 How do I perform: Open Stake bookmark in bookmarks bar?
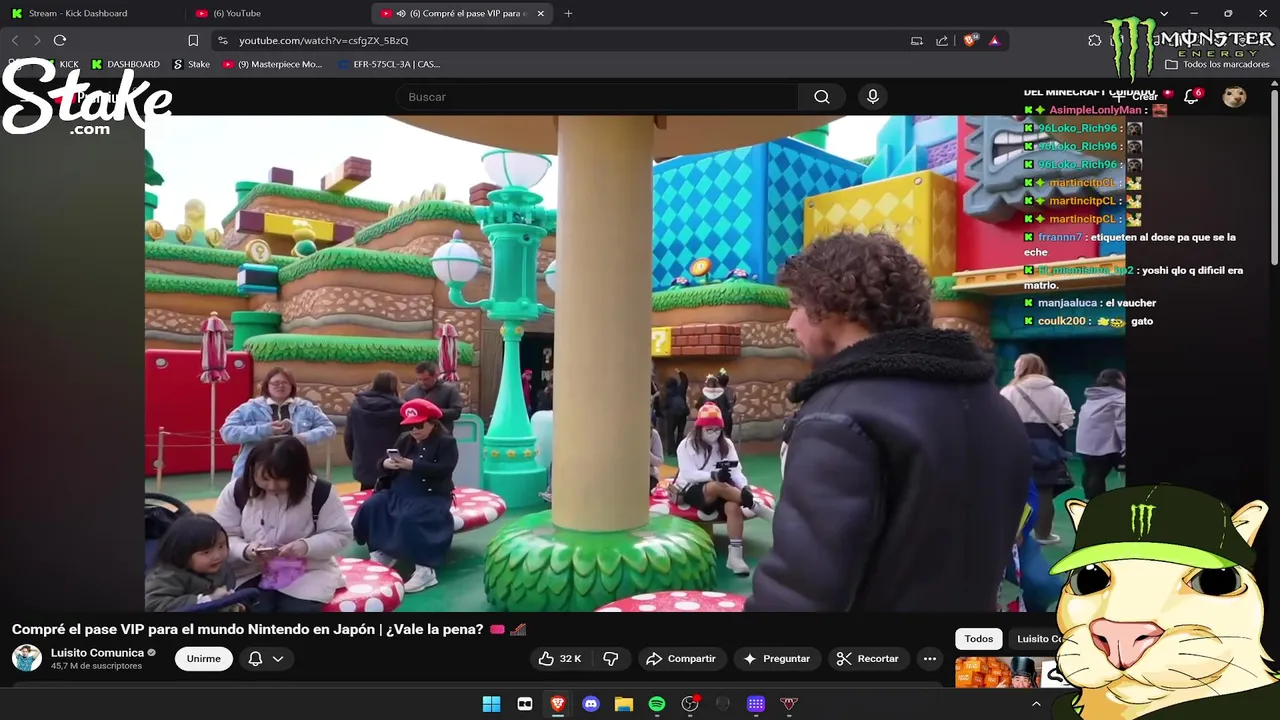pos(191,64)
